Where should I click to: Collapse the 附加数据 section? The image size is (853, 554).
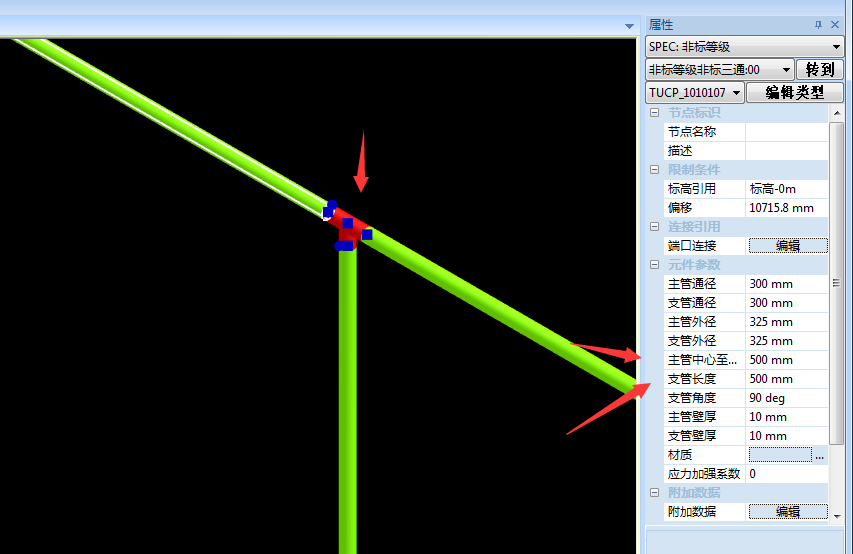point(653,493)
